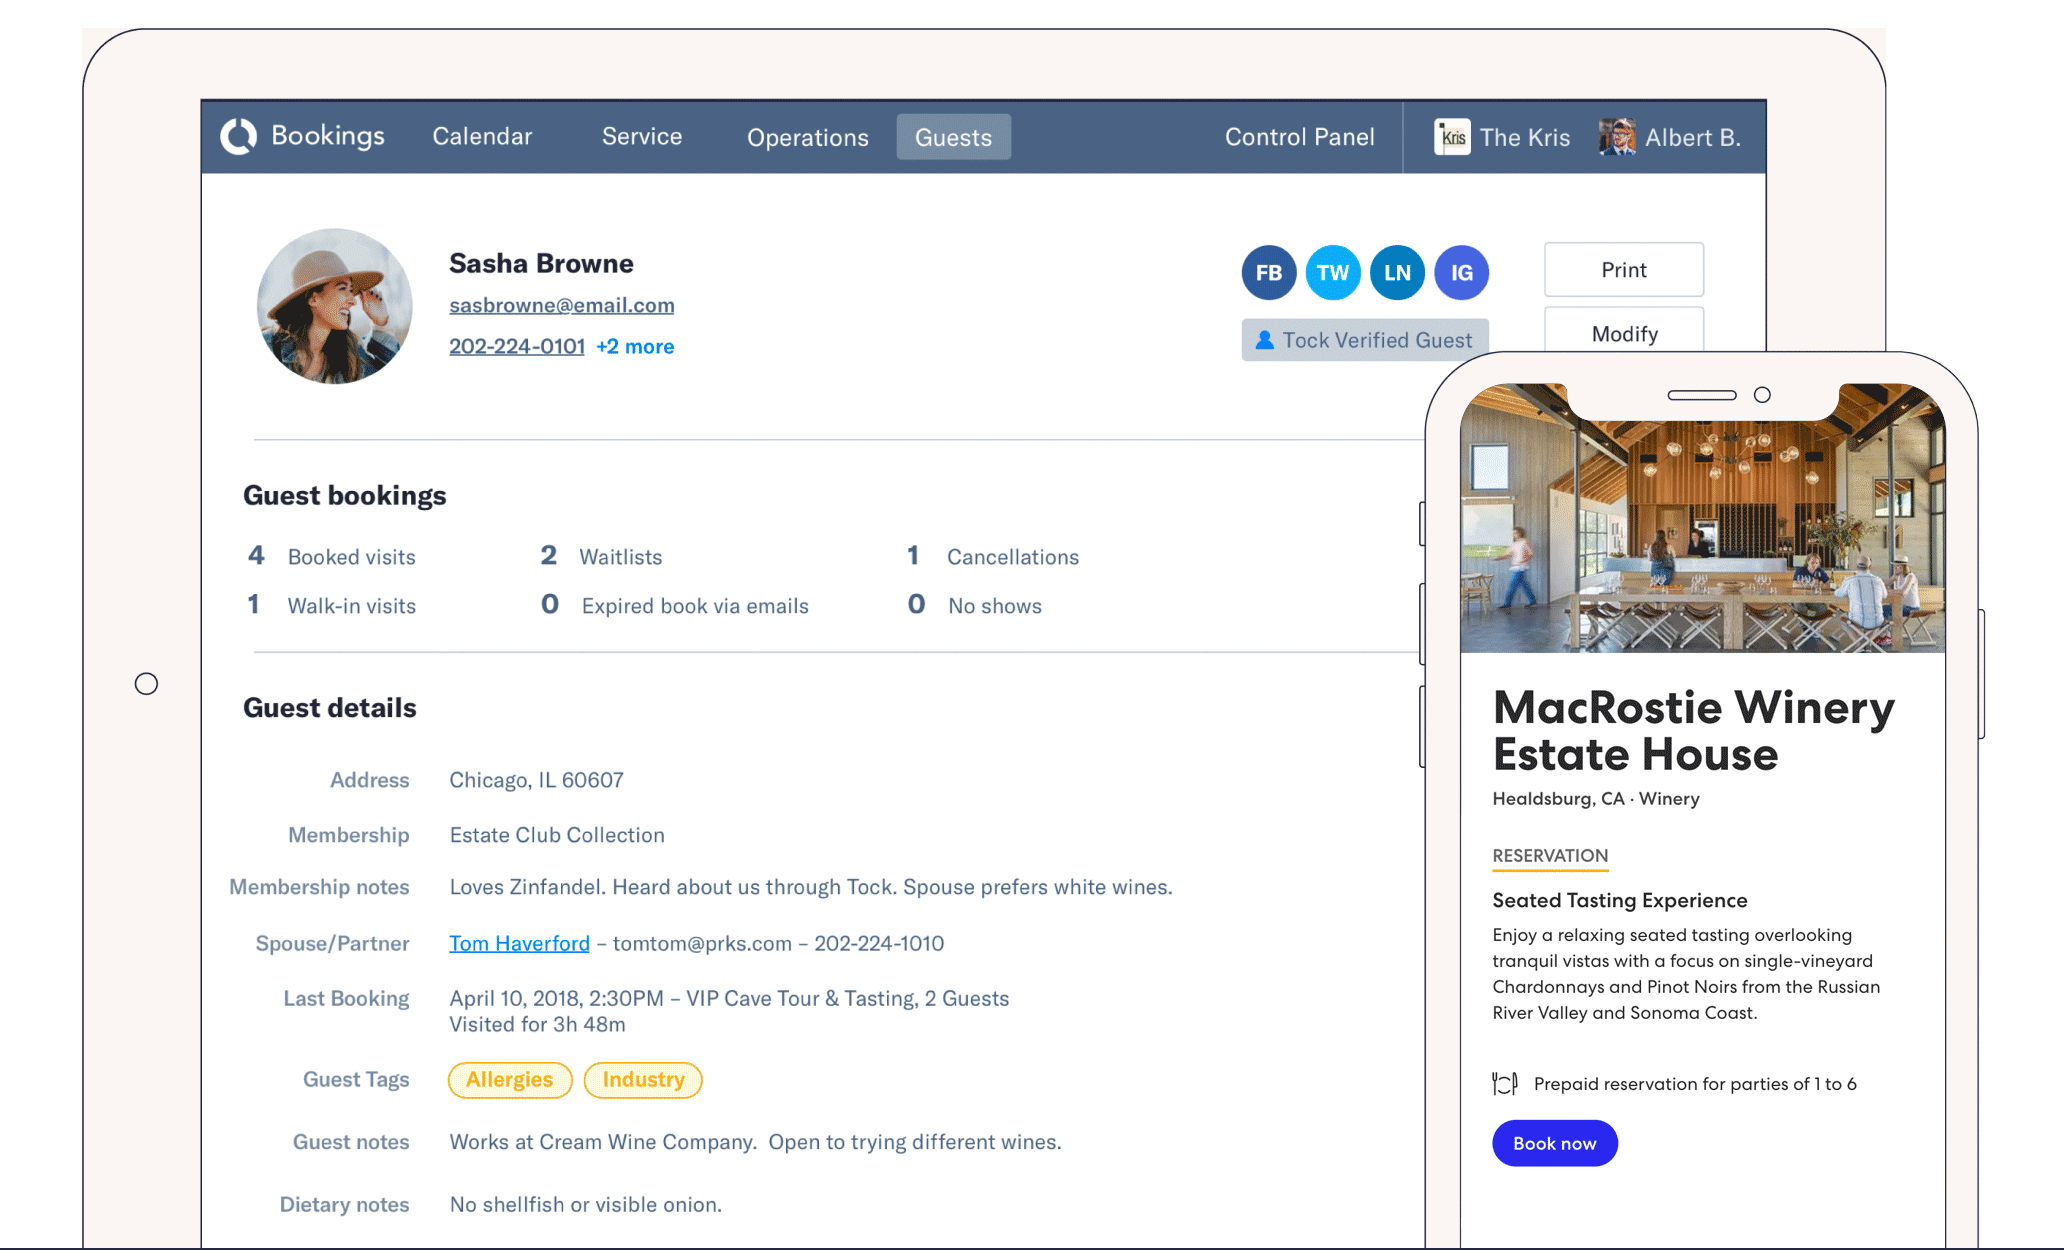2064x1250 pixels.
Task: Expand additional phone numbers with +2 more
Action: [x=635, y=346]
